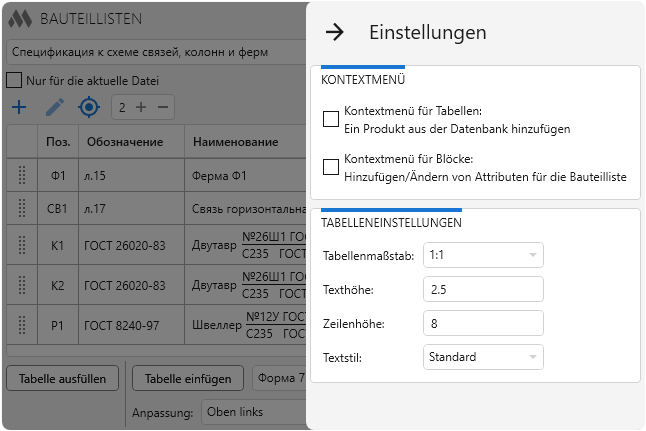Screen dimensions: 646x431
Task: Click the Tabelle einfügen button
Action: tap(188, 378)
